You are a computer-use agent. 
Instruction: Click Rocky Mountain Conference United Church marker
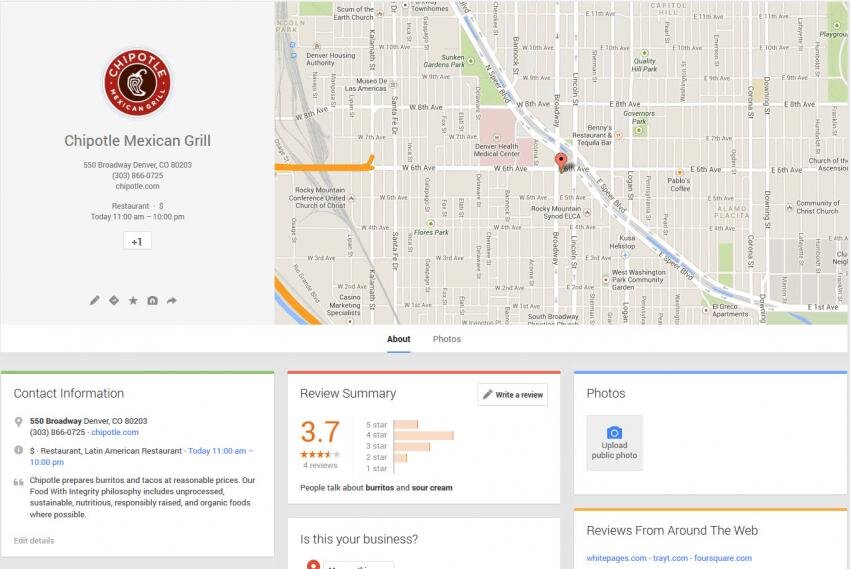[351, 198]
